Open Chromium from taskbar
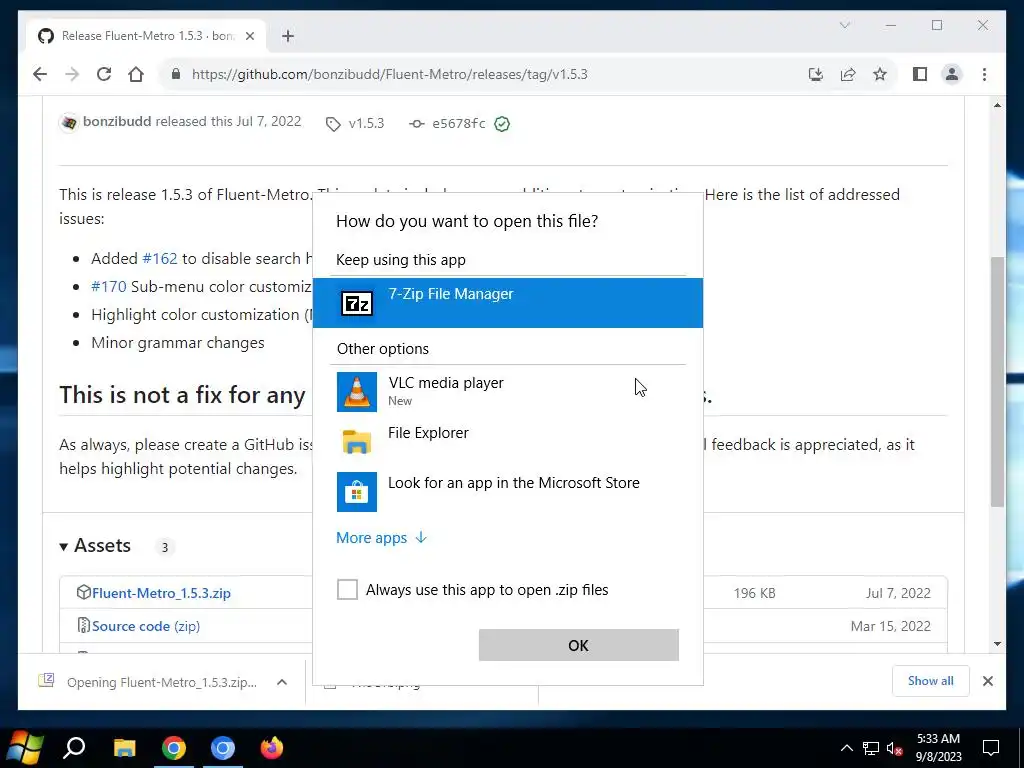Viewport: 1024px width, 768px height. (223, 748)
